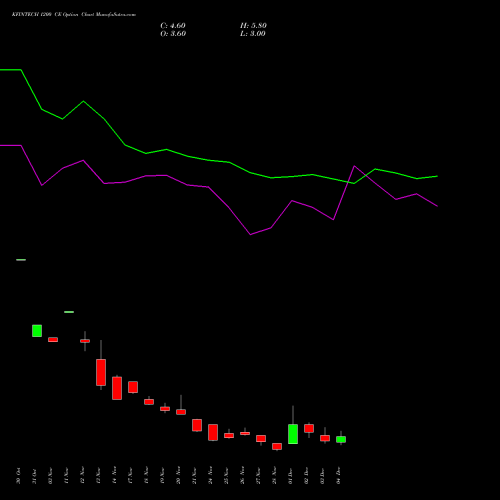
Task: Select the small red candle for 03 Nov
Action: (x=53, y=340)
